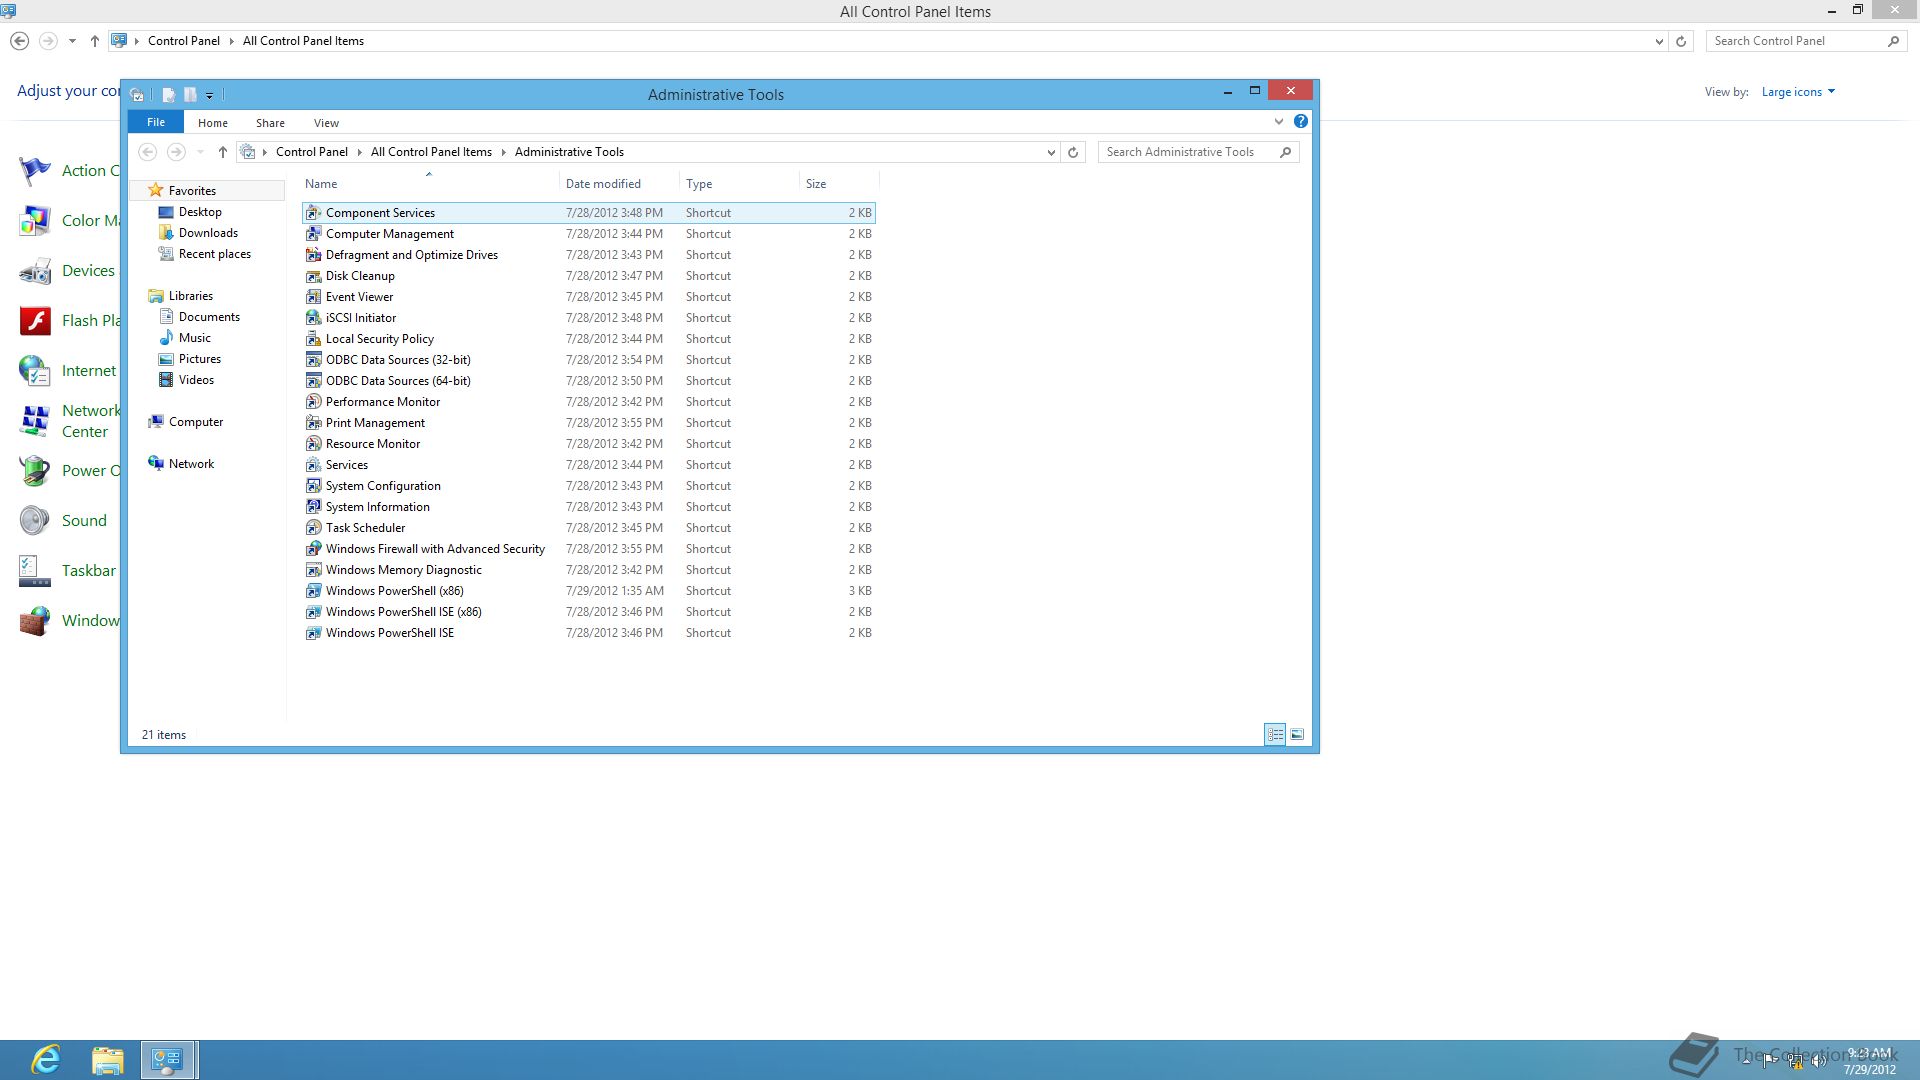Click in Search Administrative Tools field
This screenshot has width=1920, height=1080.
[1185, 152]
